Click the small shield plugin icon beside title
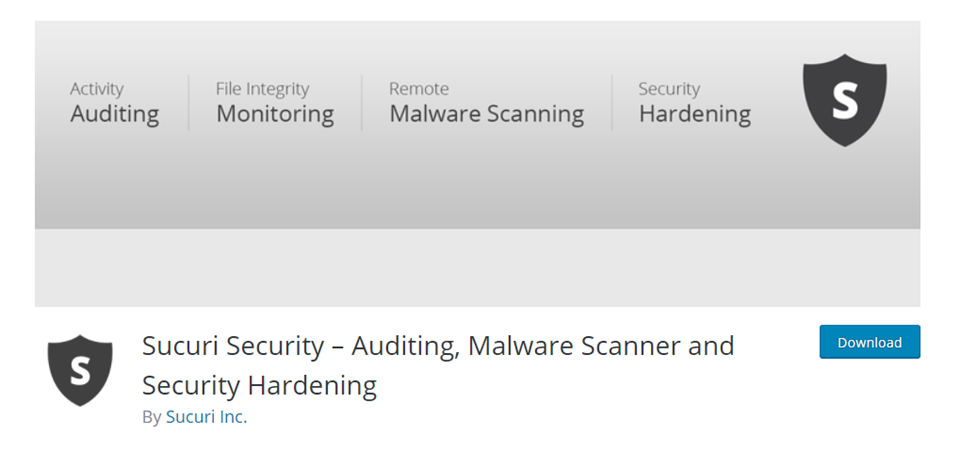 (80, 370)
